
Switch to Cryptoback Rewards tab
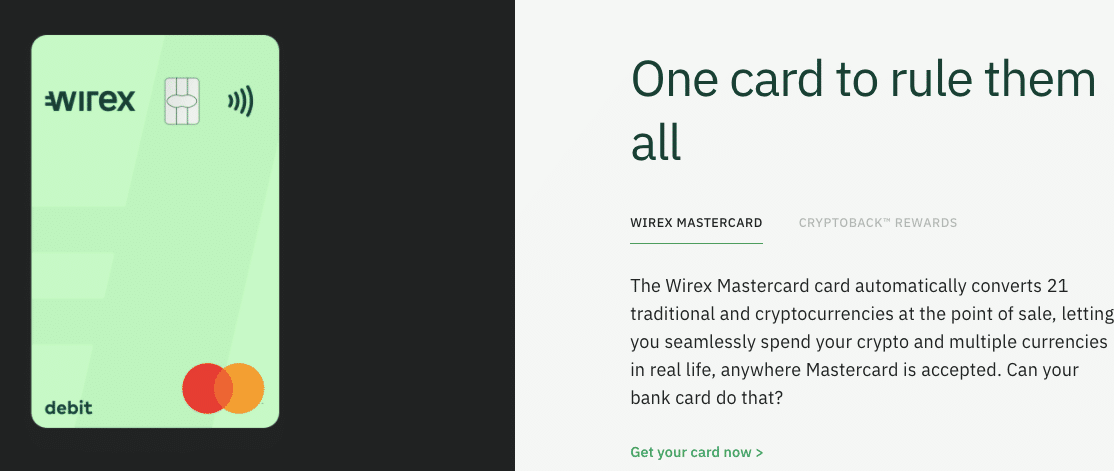877,223
